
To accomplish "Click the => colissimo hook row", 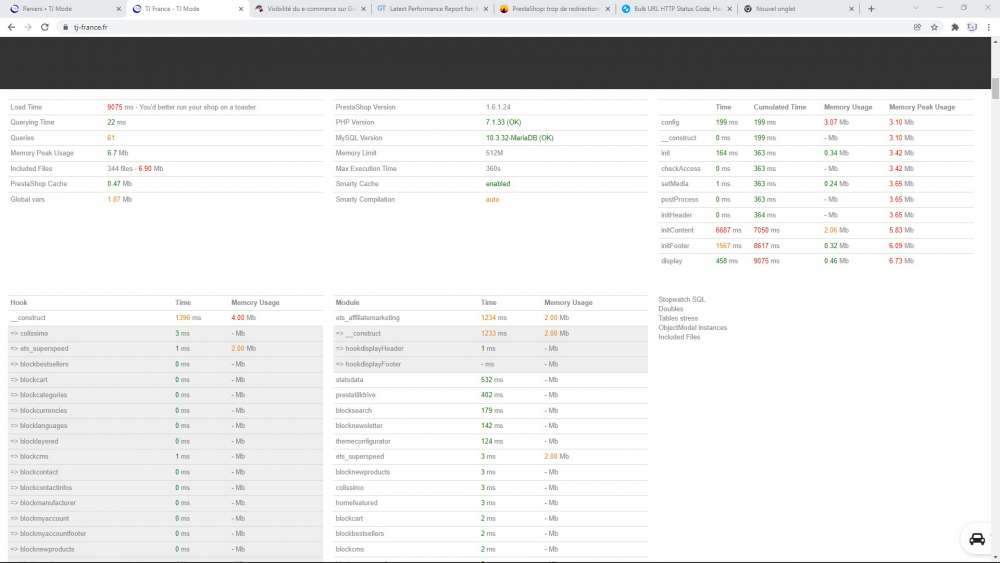I will [x=165, y=333].
